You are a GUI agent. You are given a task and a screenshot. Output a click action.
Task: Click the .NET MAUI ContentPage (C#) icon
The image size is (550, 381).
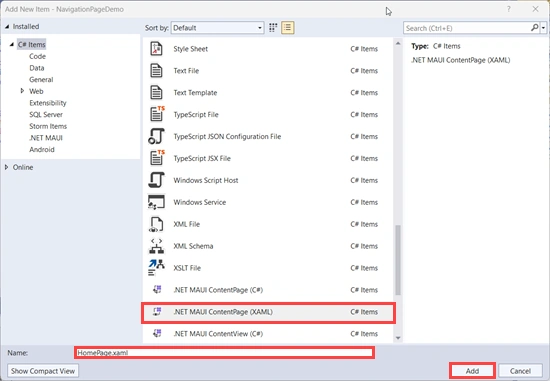click(x=157, y=289)
